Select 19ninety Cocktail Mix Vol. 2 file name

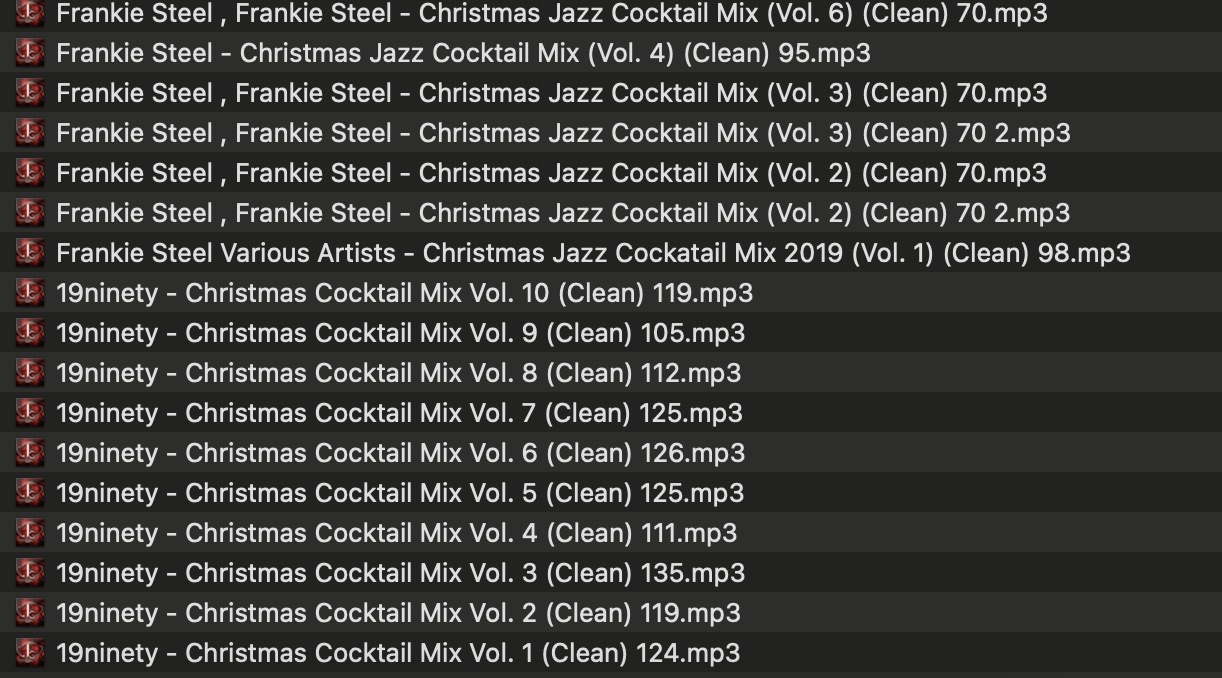tap(398, 613)
